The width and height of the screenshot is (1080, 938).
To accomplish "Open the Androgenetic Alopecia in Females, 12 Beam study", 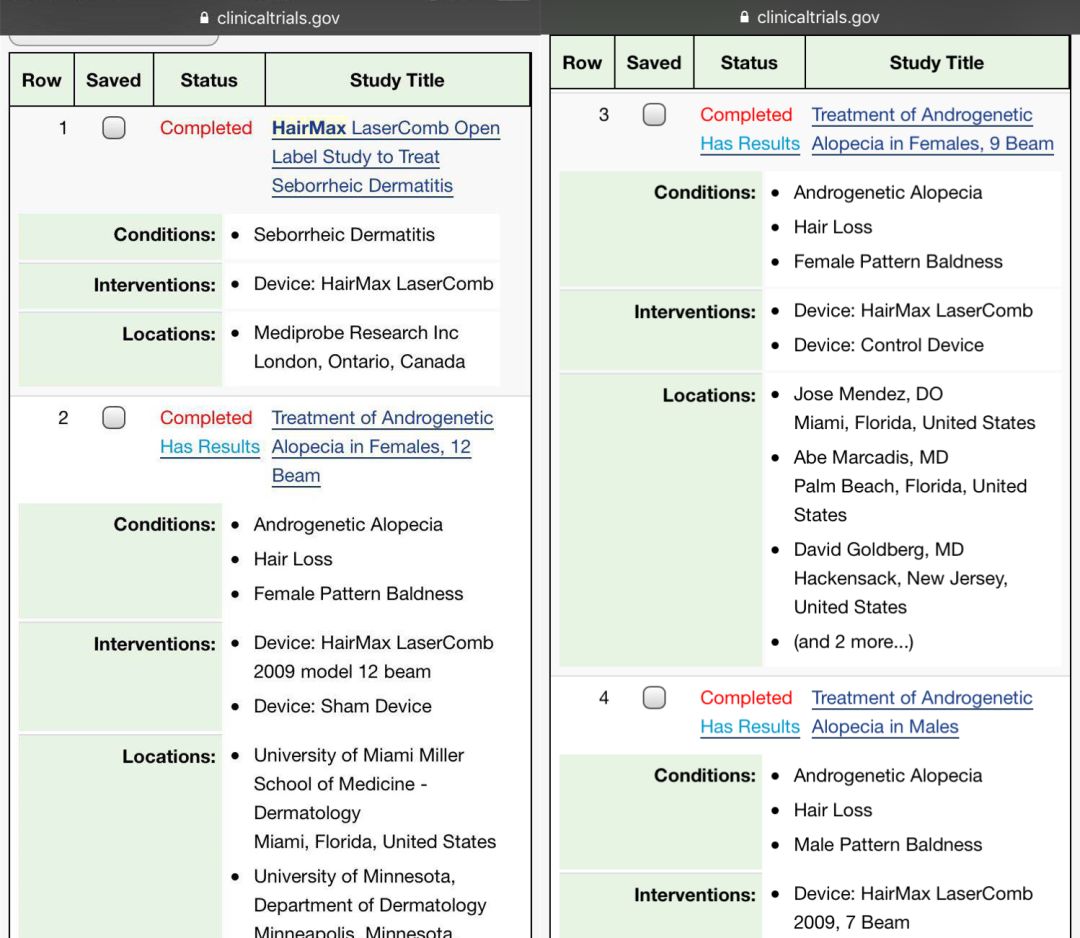I will click(x=382, y=446).
